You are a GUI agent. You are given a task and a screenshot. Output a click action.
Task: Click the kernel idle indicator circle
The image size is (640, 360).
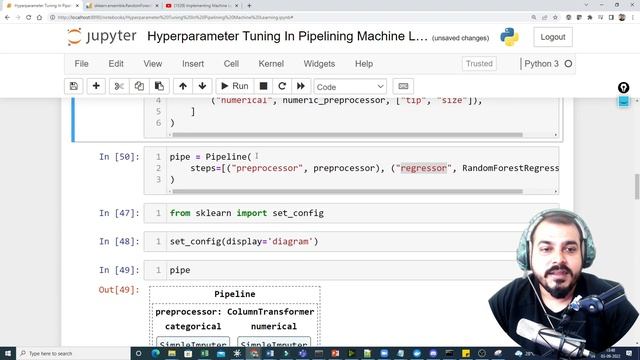tap(568, 64)
